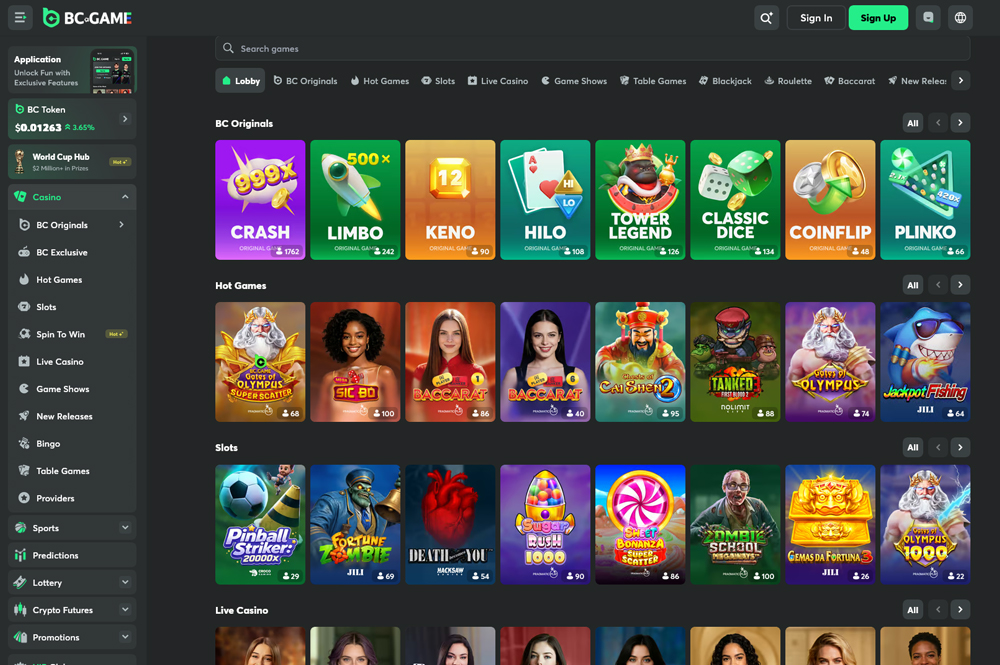Click All button for Live Casino
The height and width of the screenshot is (665, 1000).
(913, 610)
